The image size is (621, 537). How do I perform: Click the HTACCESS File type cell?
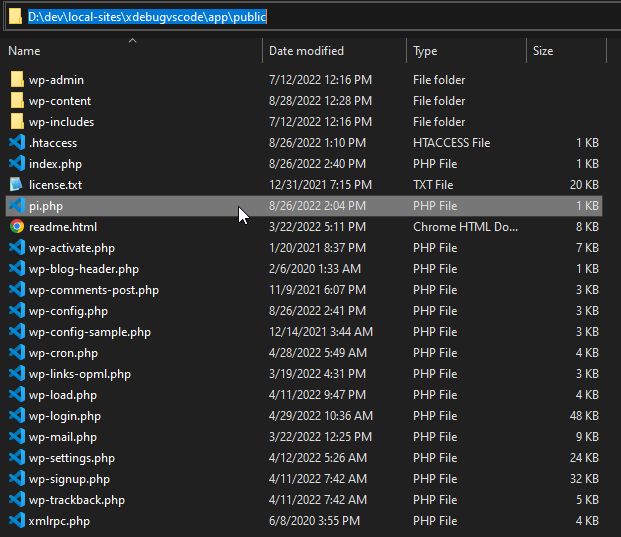(451, 143)
